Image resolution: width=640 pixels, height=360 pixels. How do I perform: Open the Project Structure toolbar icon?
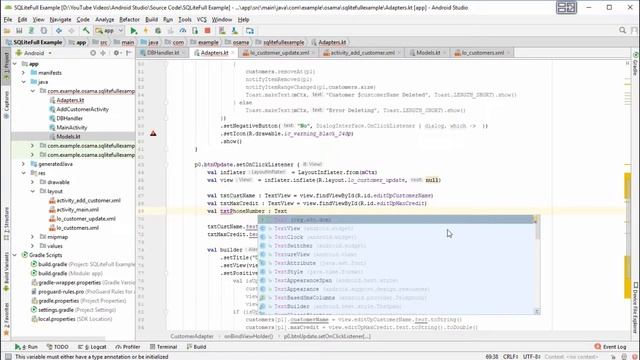249,31
